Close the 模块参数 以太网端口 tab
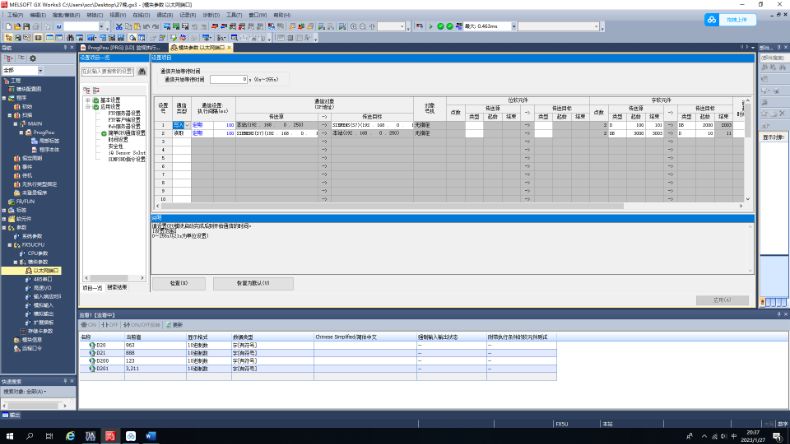The height and width of the screenshot is (444, 790). pos(229,47)
